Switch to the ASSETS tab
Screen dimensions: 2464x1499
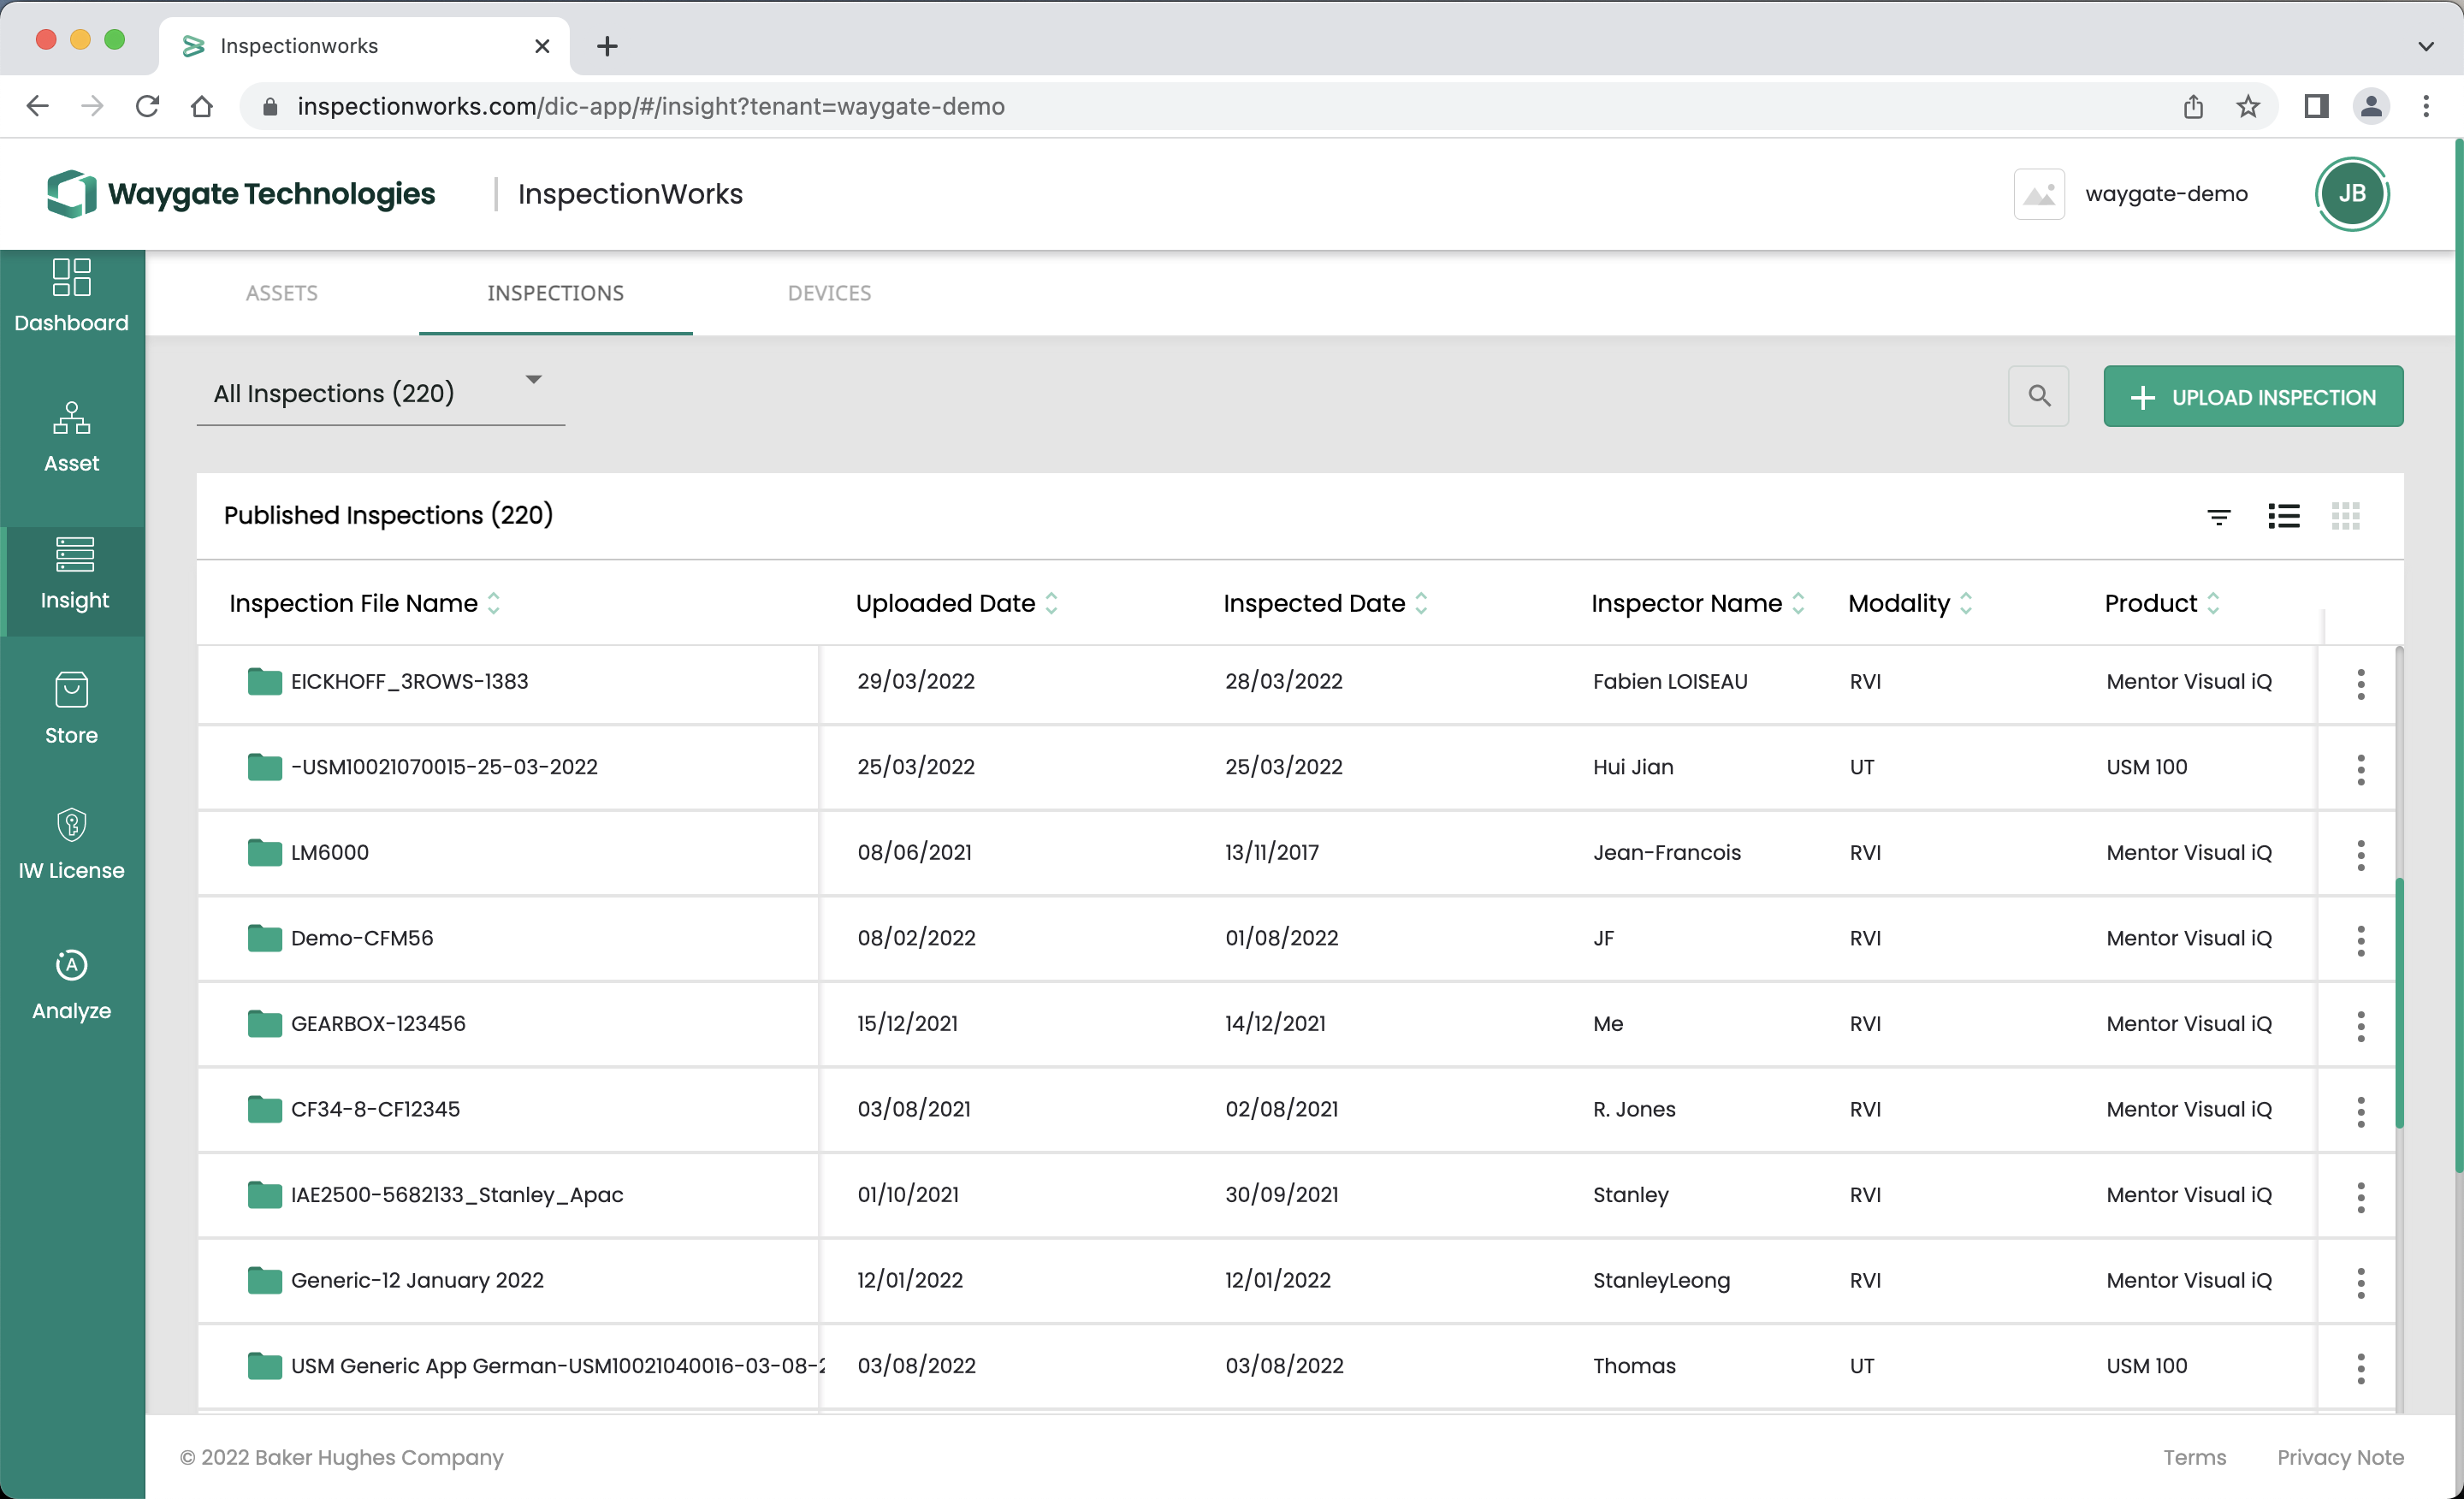click(281, 292)
